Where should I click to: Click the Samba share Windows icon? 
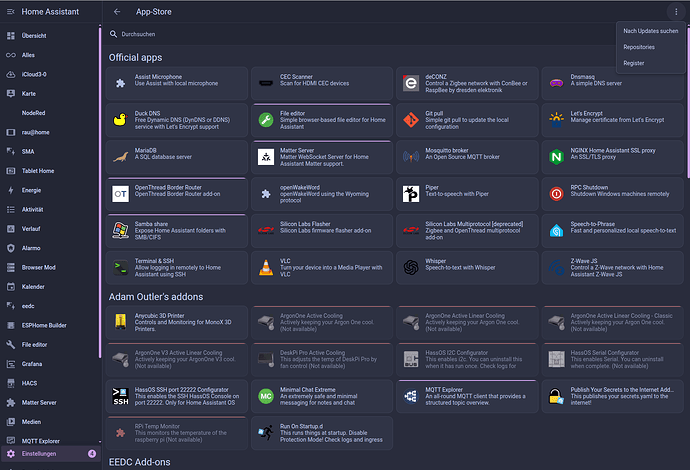tap(120, 231)
